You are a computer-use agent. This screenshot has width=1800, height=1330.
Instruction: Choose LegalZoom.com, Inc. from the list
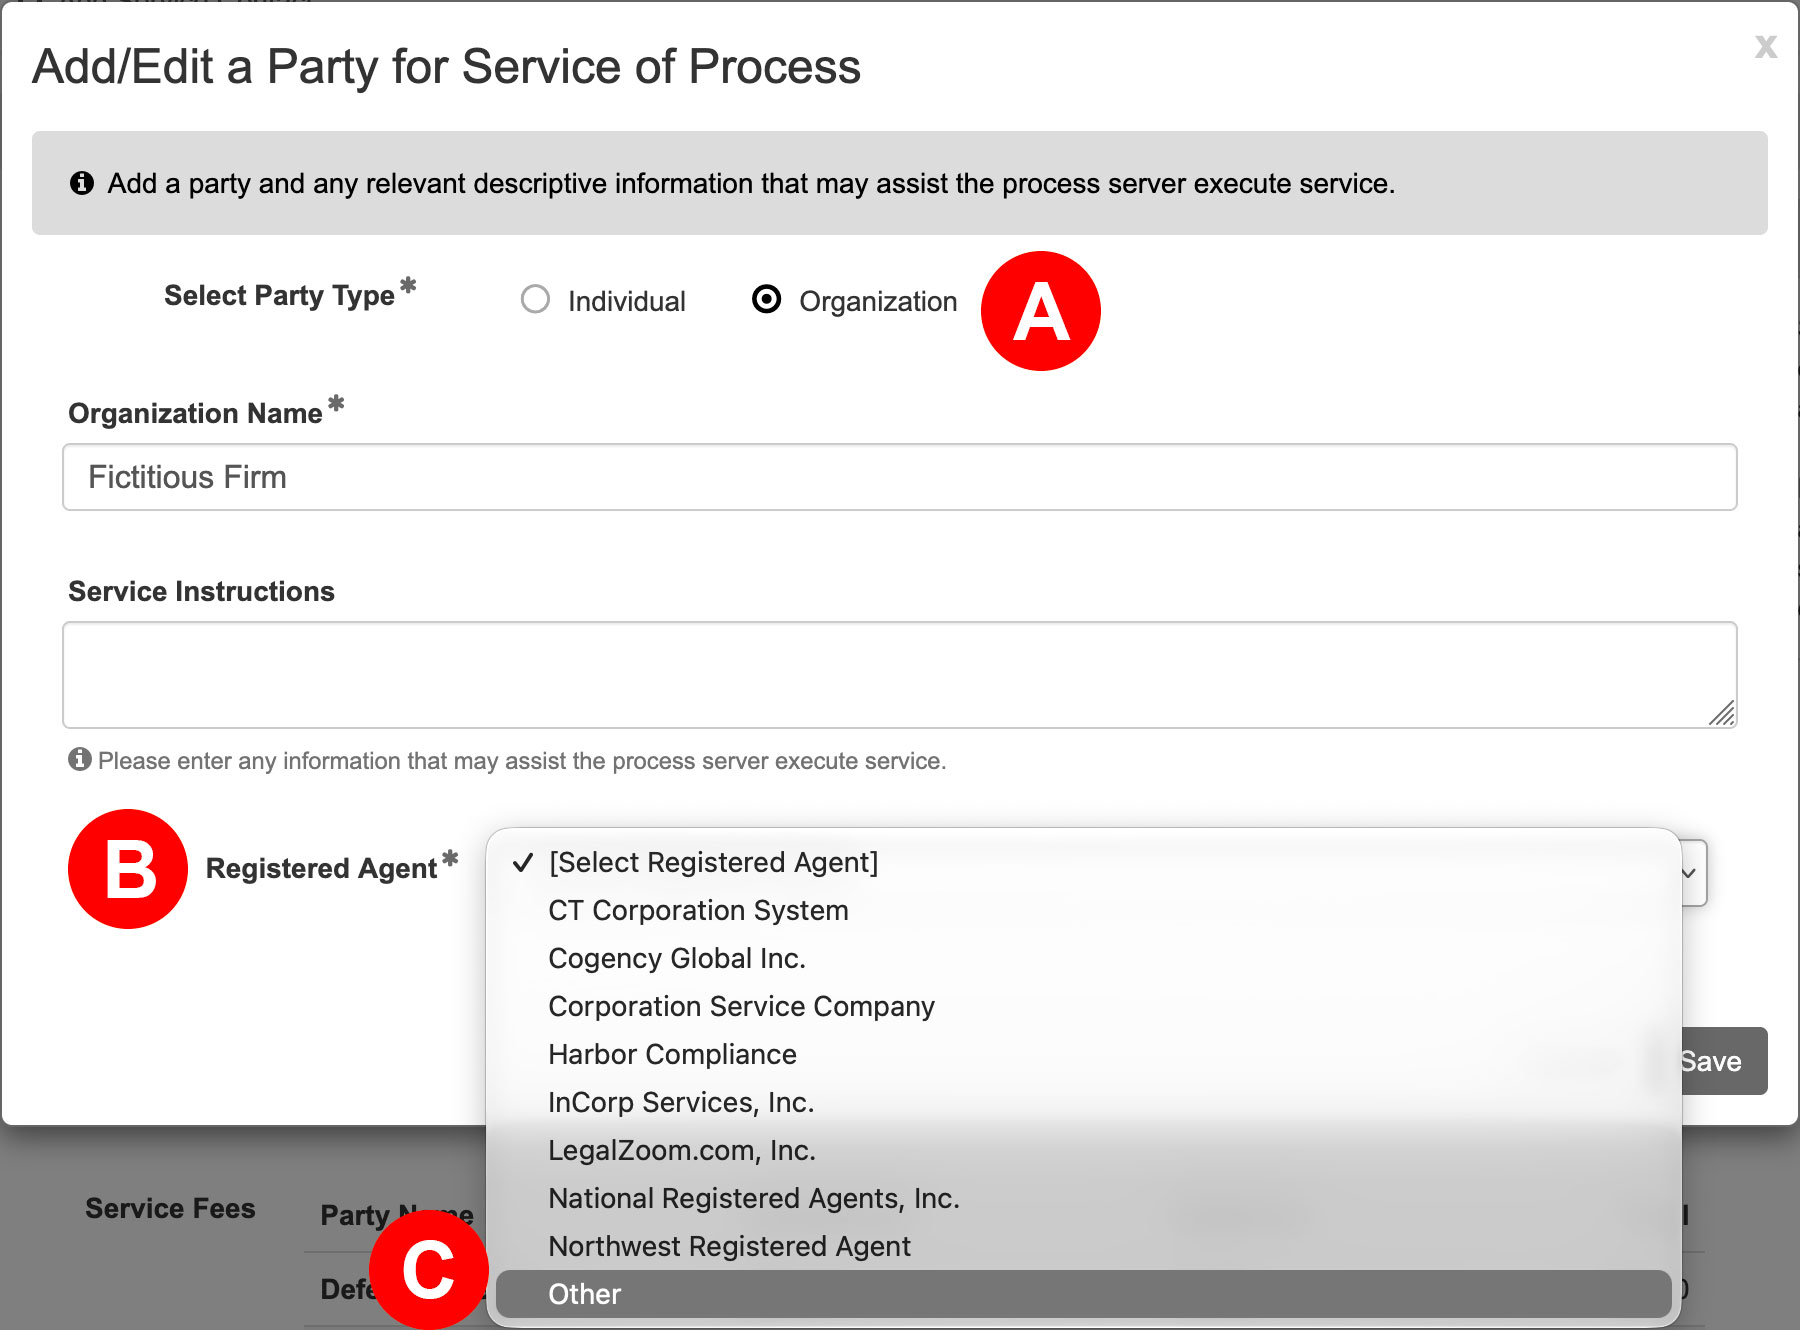(x=1084, y=1150)
